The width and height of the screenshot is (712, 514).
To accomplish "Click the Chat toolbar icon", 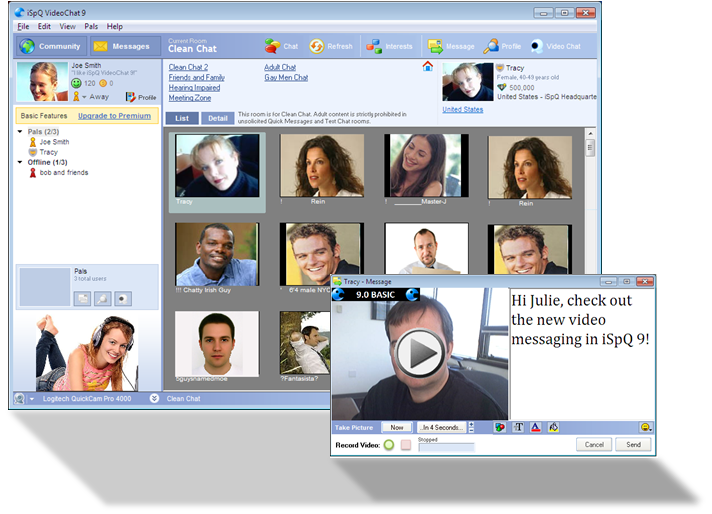I will click(281, 46).
